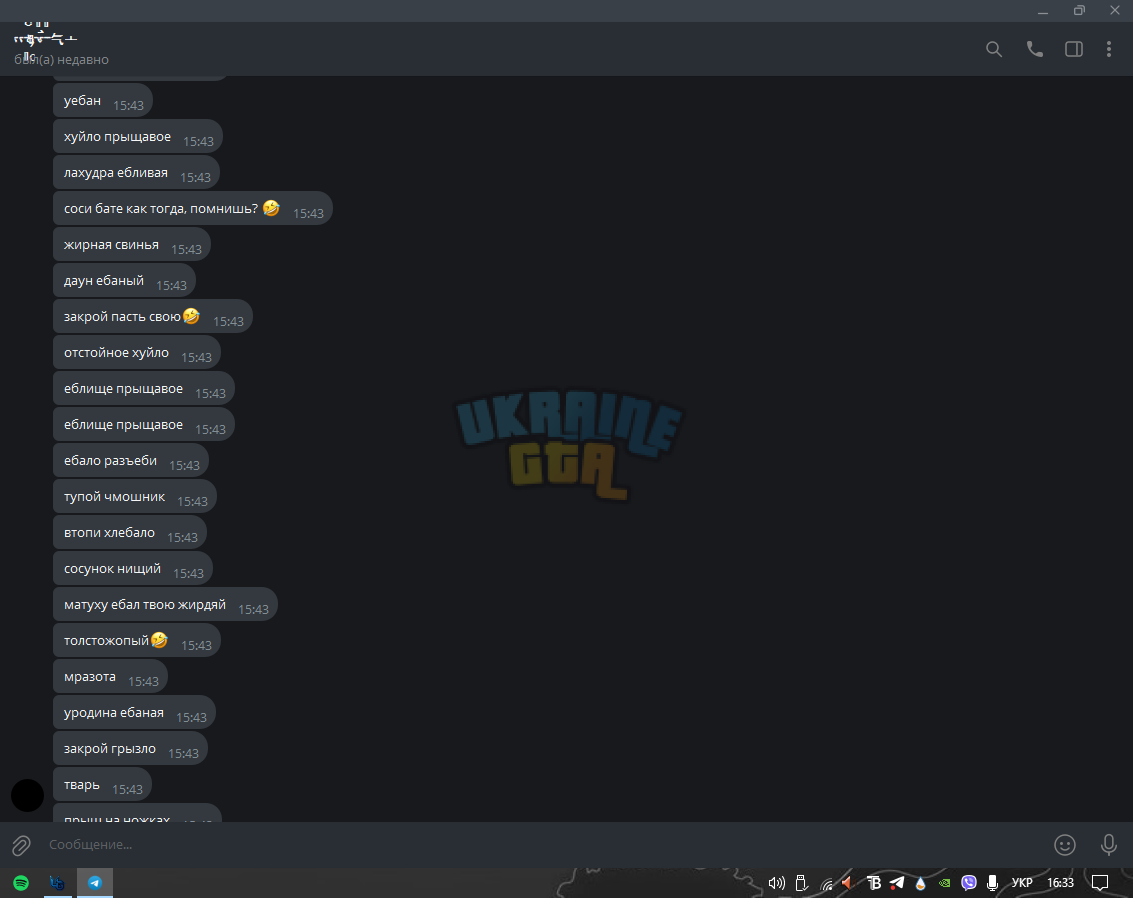This screenshot has width=1133, height=898.
Task: Select the message "закрой пасть свою"
Action: pyautogui.click(x=152, y=317)
